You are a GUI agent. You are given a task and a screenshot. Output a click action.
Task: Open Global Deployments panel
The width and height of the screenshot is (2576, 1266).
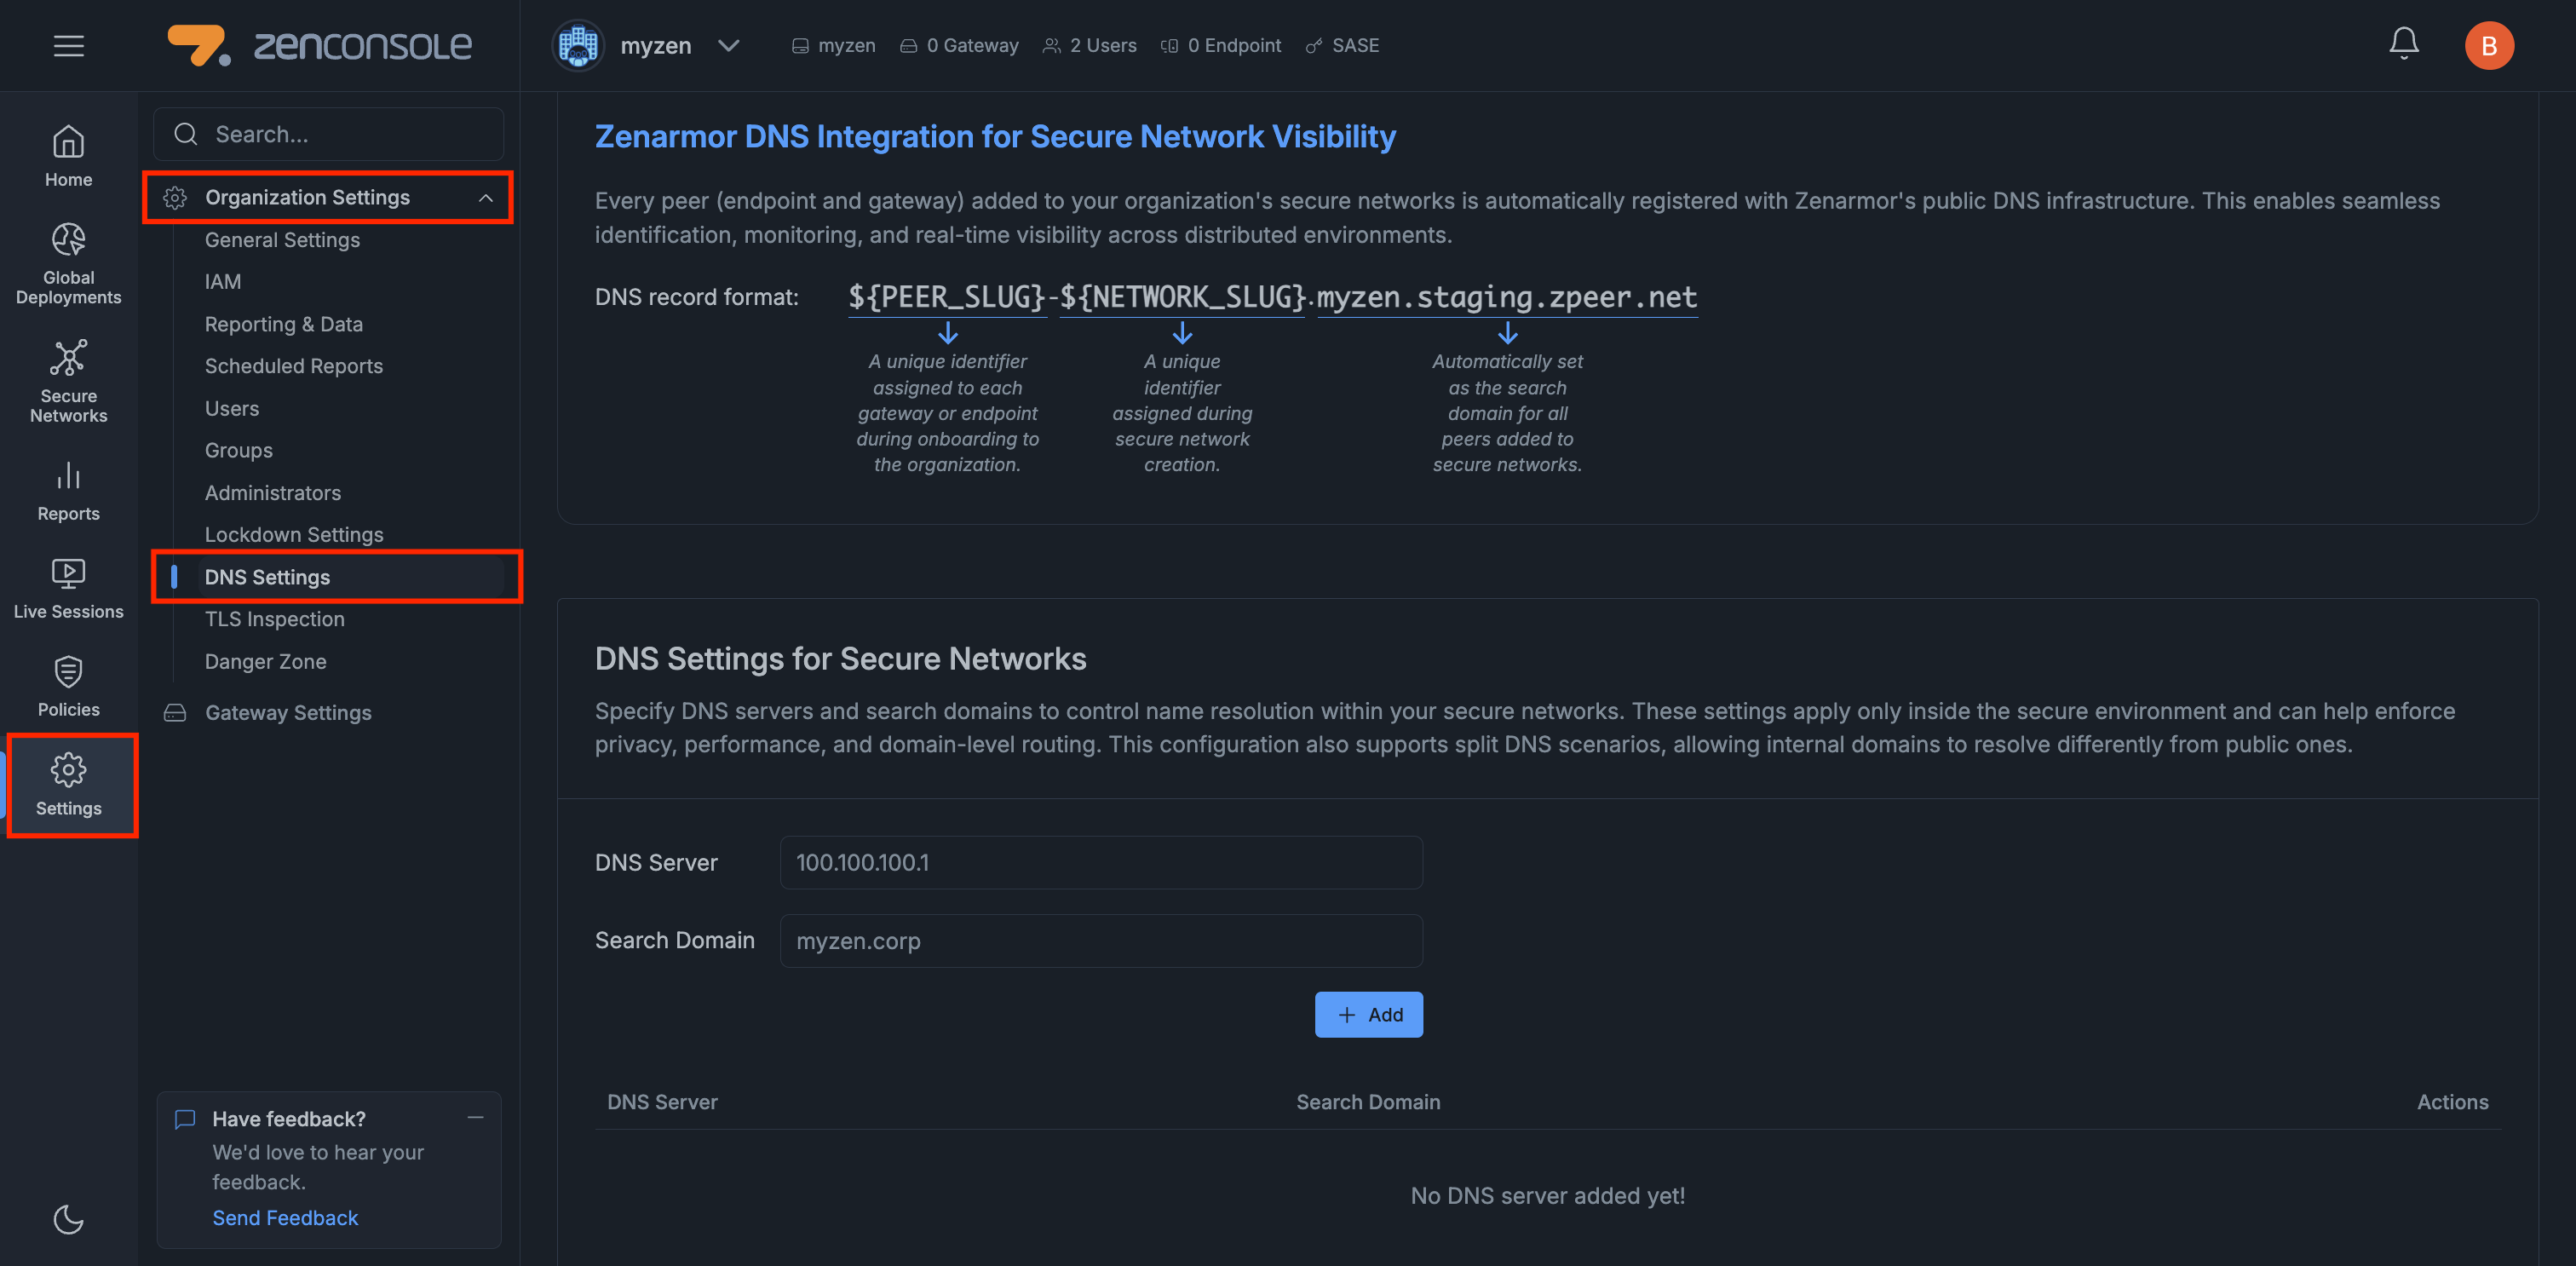coord(68,262)
